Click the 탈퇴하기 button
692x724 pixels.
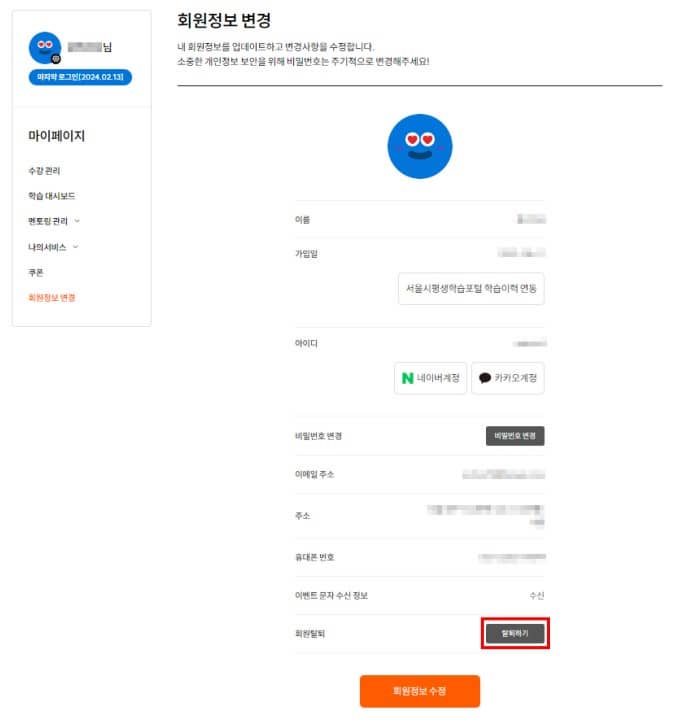[515, 634]
